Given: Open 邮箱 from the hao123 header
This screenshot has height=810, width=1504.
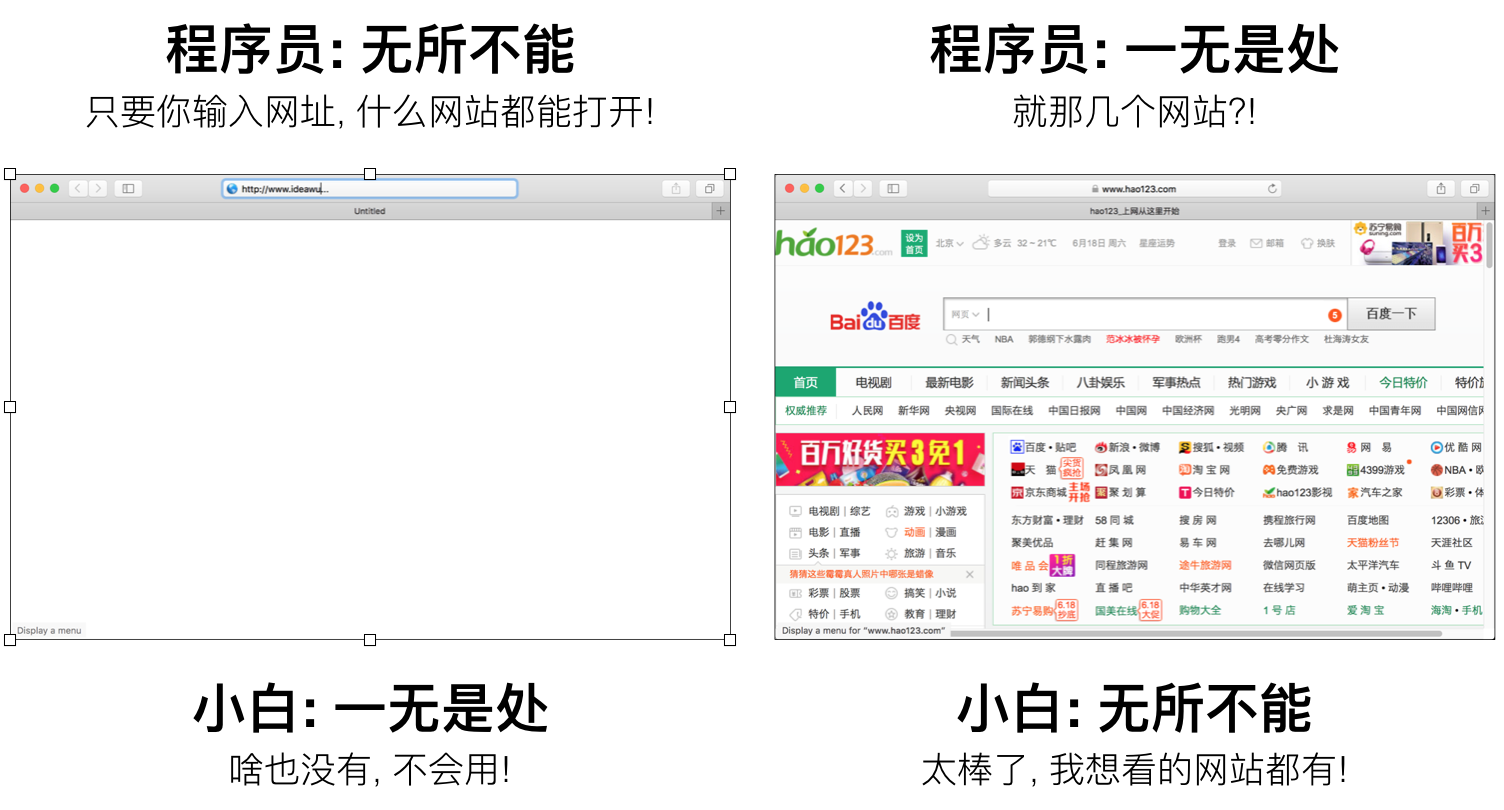Looking at the screenshot, I should (x=1267, y=243).
